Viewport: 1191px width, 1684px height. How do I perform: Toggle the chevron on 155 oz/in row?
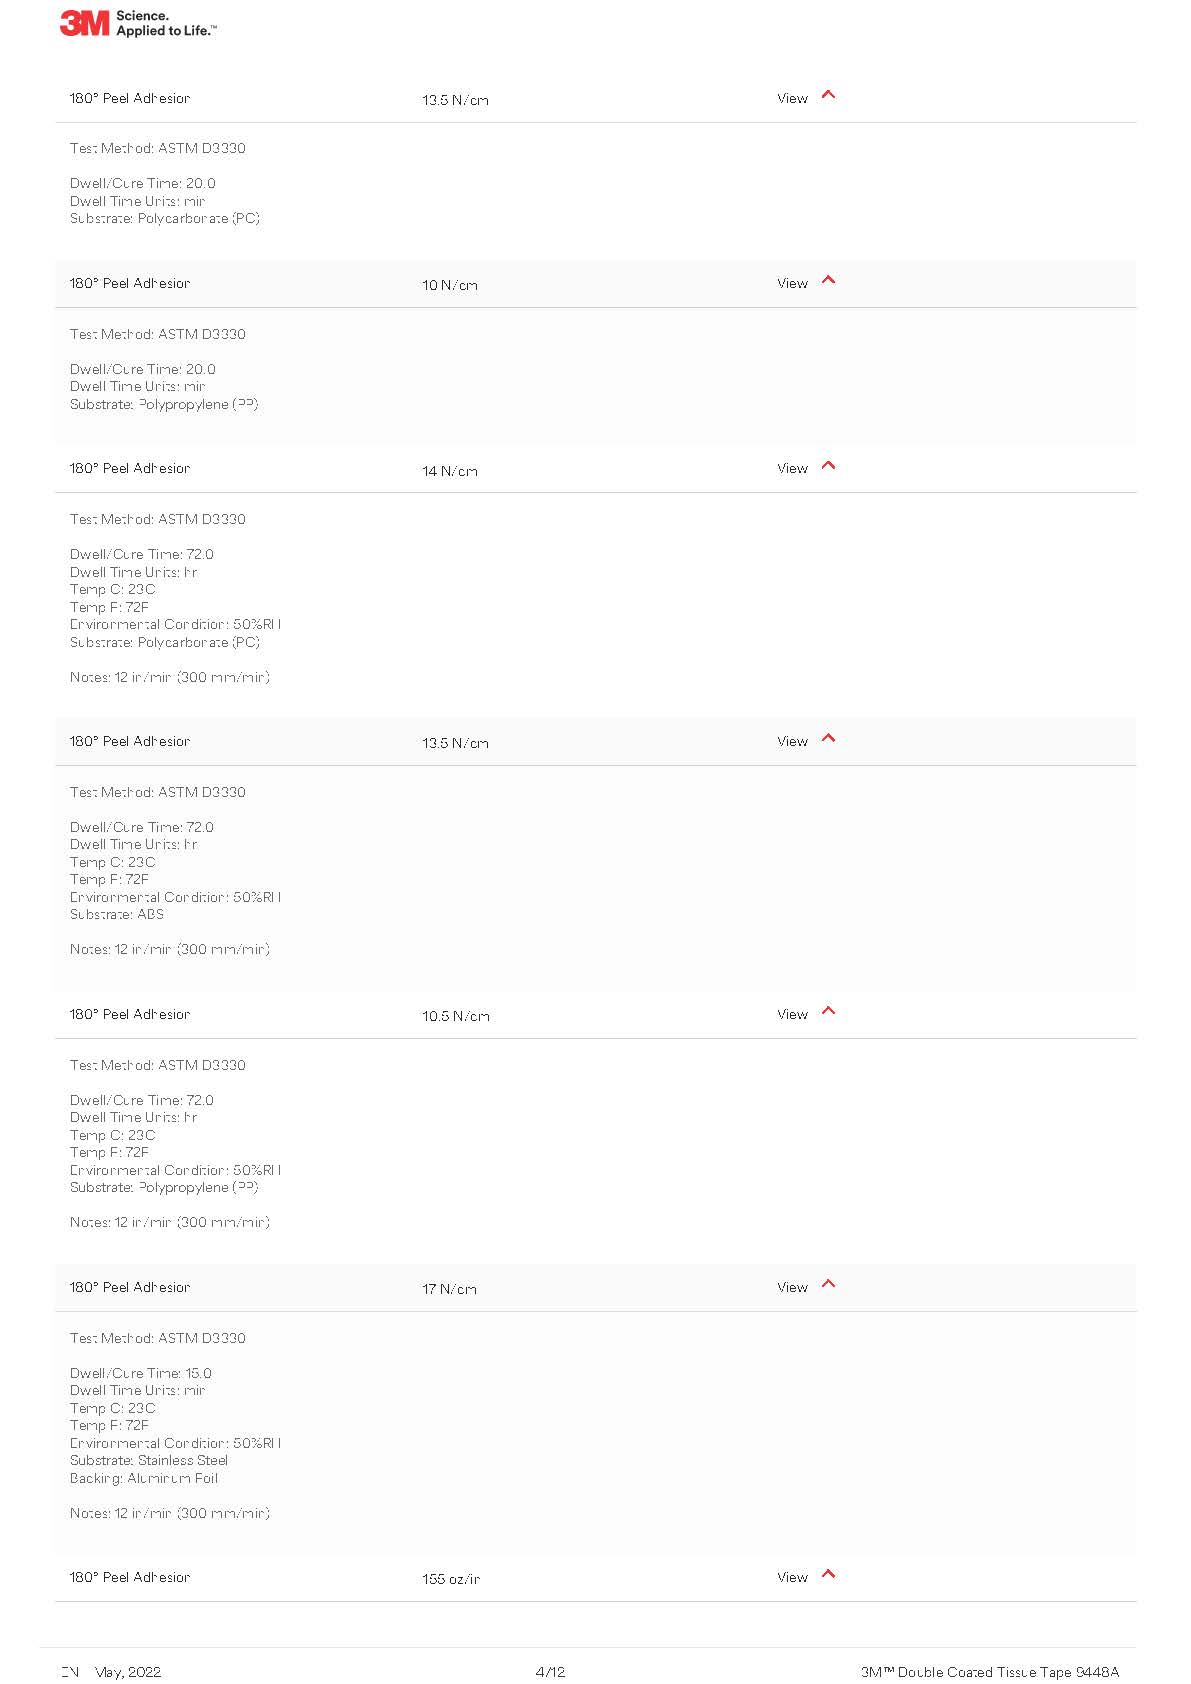click(828, 1574)
